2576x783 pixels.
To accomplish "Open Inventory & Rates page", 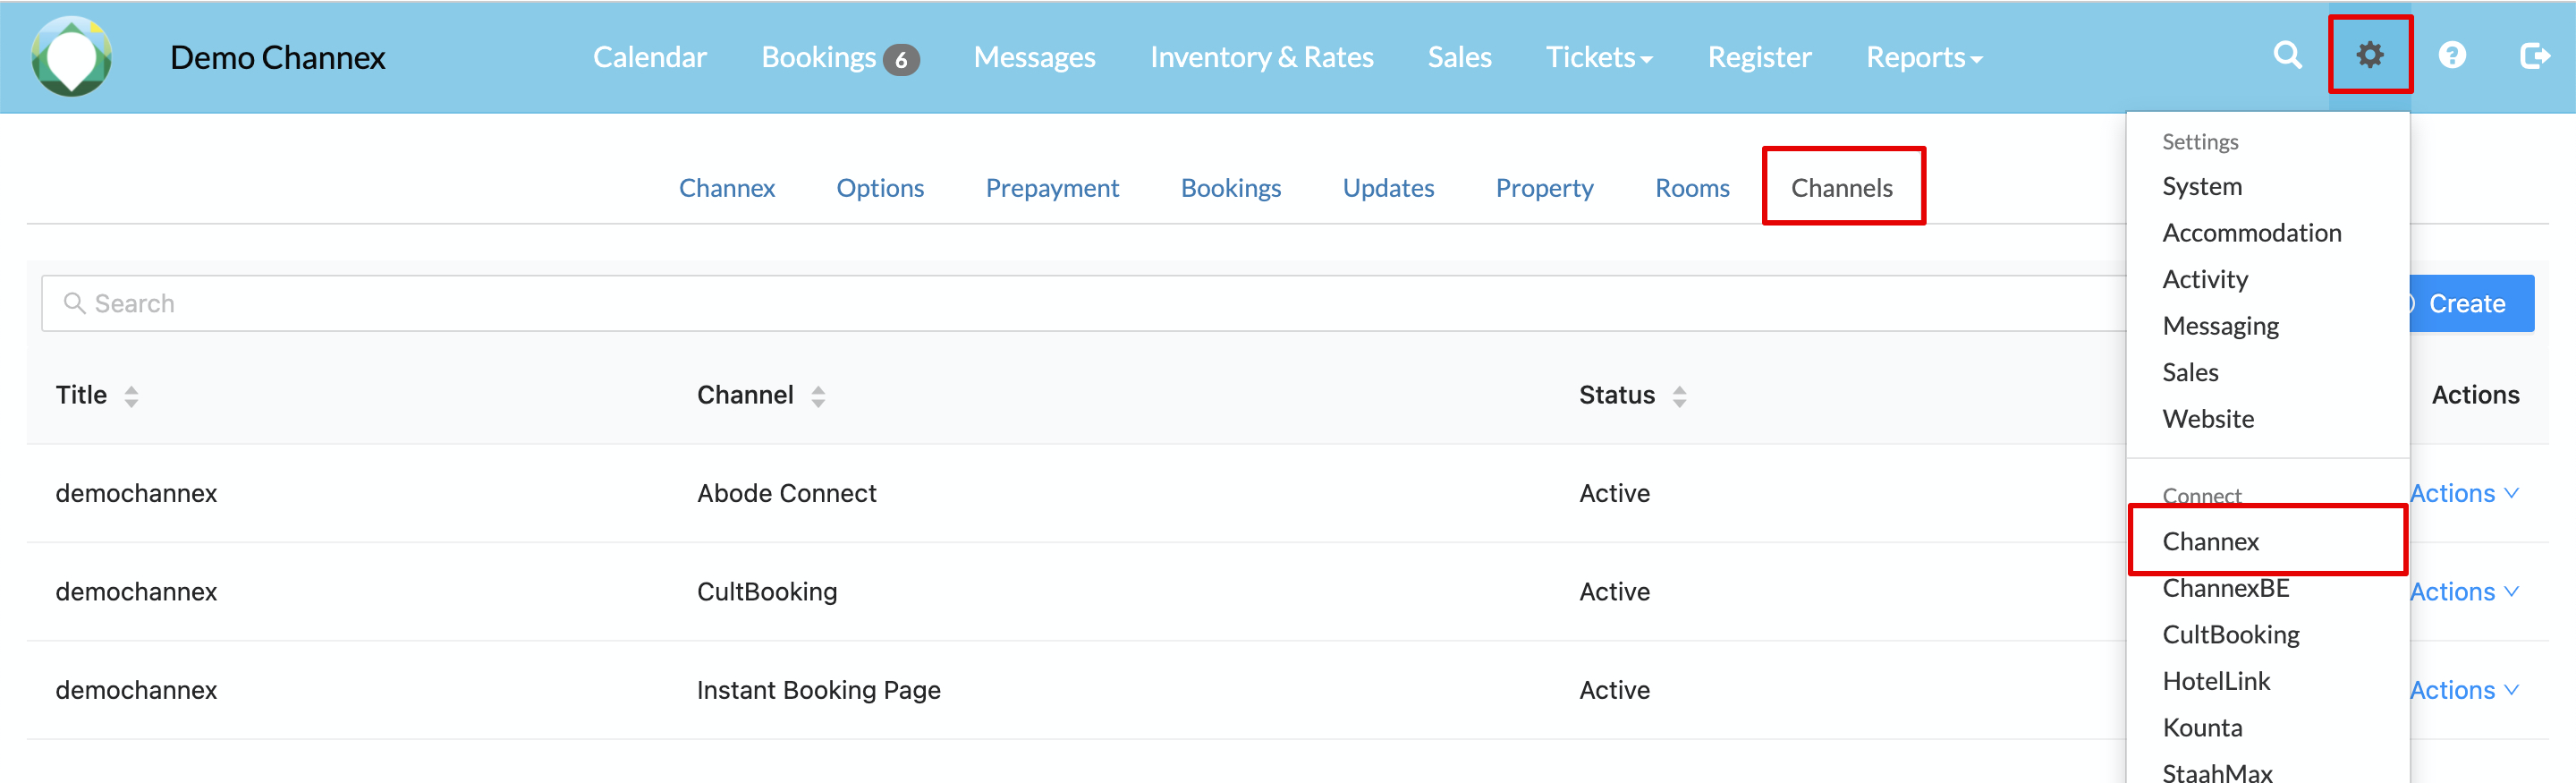I will [x=1262, y=58].
